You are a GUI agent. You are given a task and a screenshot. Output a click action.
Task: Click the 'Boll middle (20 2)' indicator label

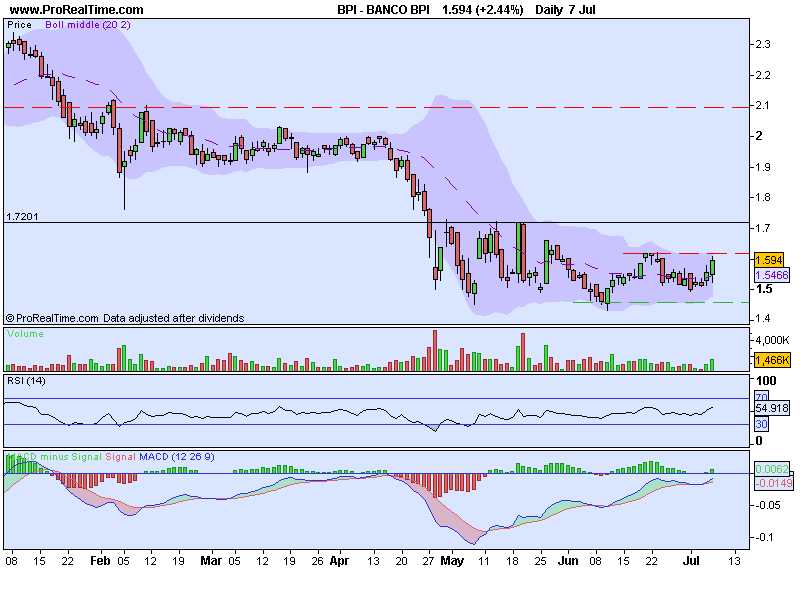(88, 25)
